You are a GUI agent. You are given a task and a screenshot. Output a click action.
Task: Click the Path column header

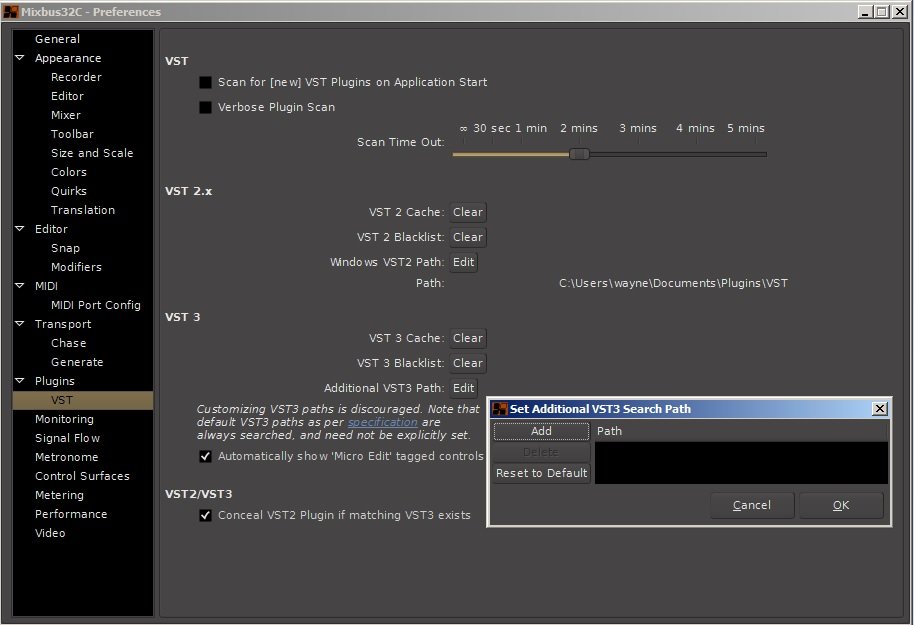(741, 431)
